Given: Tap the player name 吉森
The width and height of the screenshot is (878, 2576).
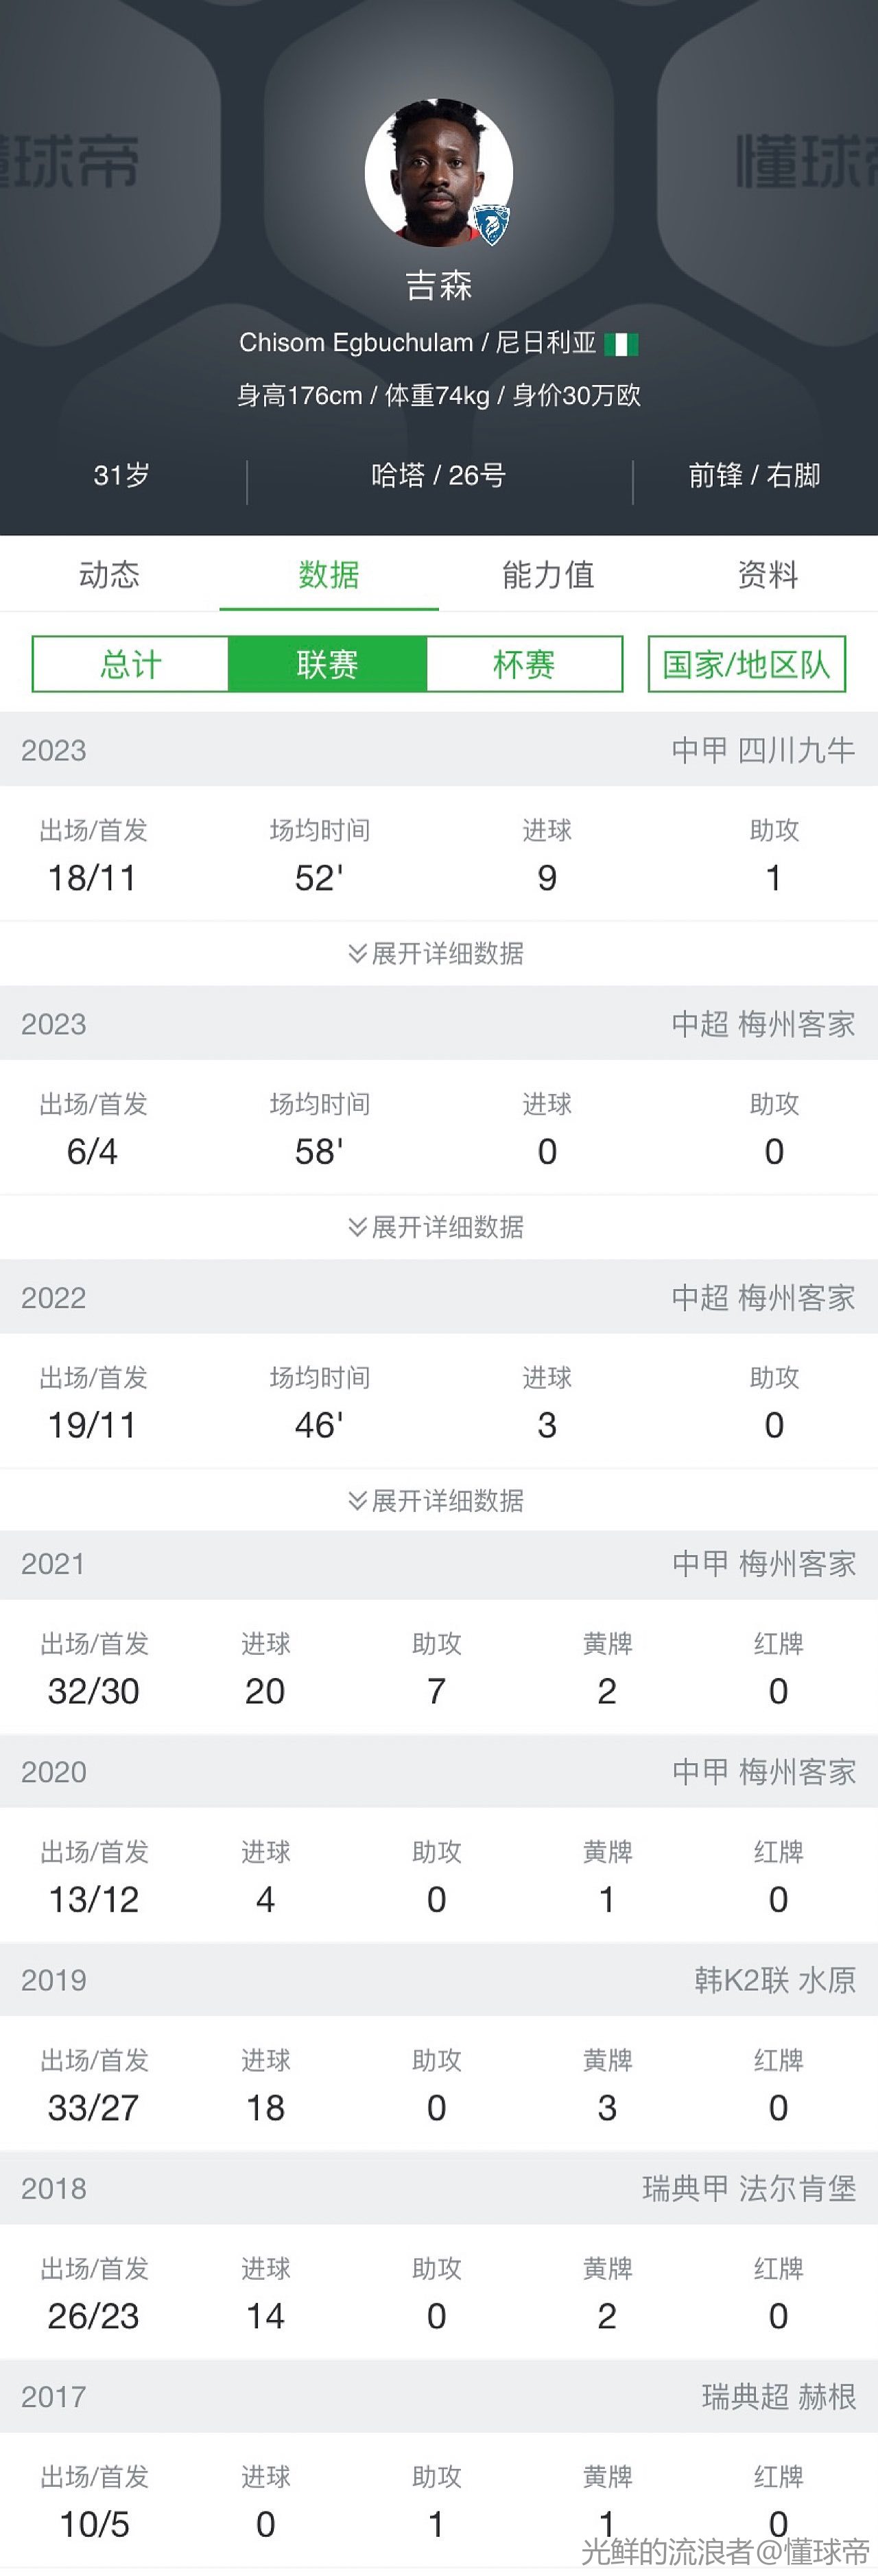Looking at the screenshot, I should tap(438, 285).
